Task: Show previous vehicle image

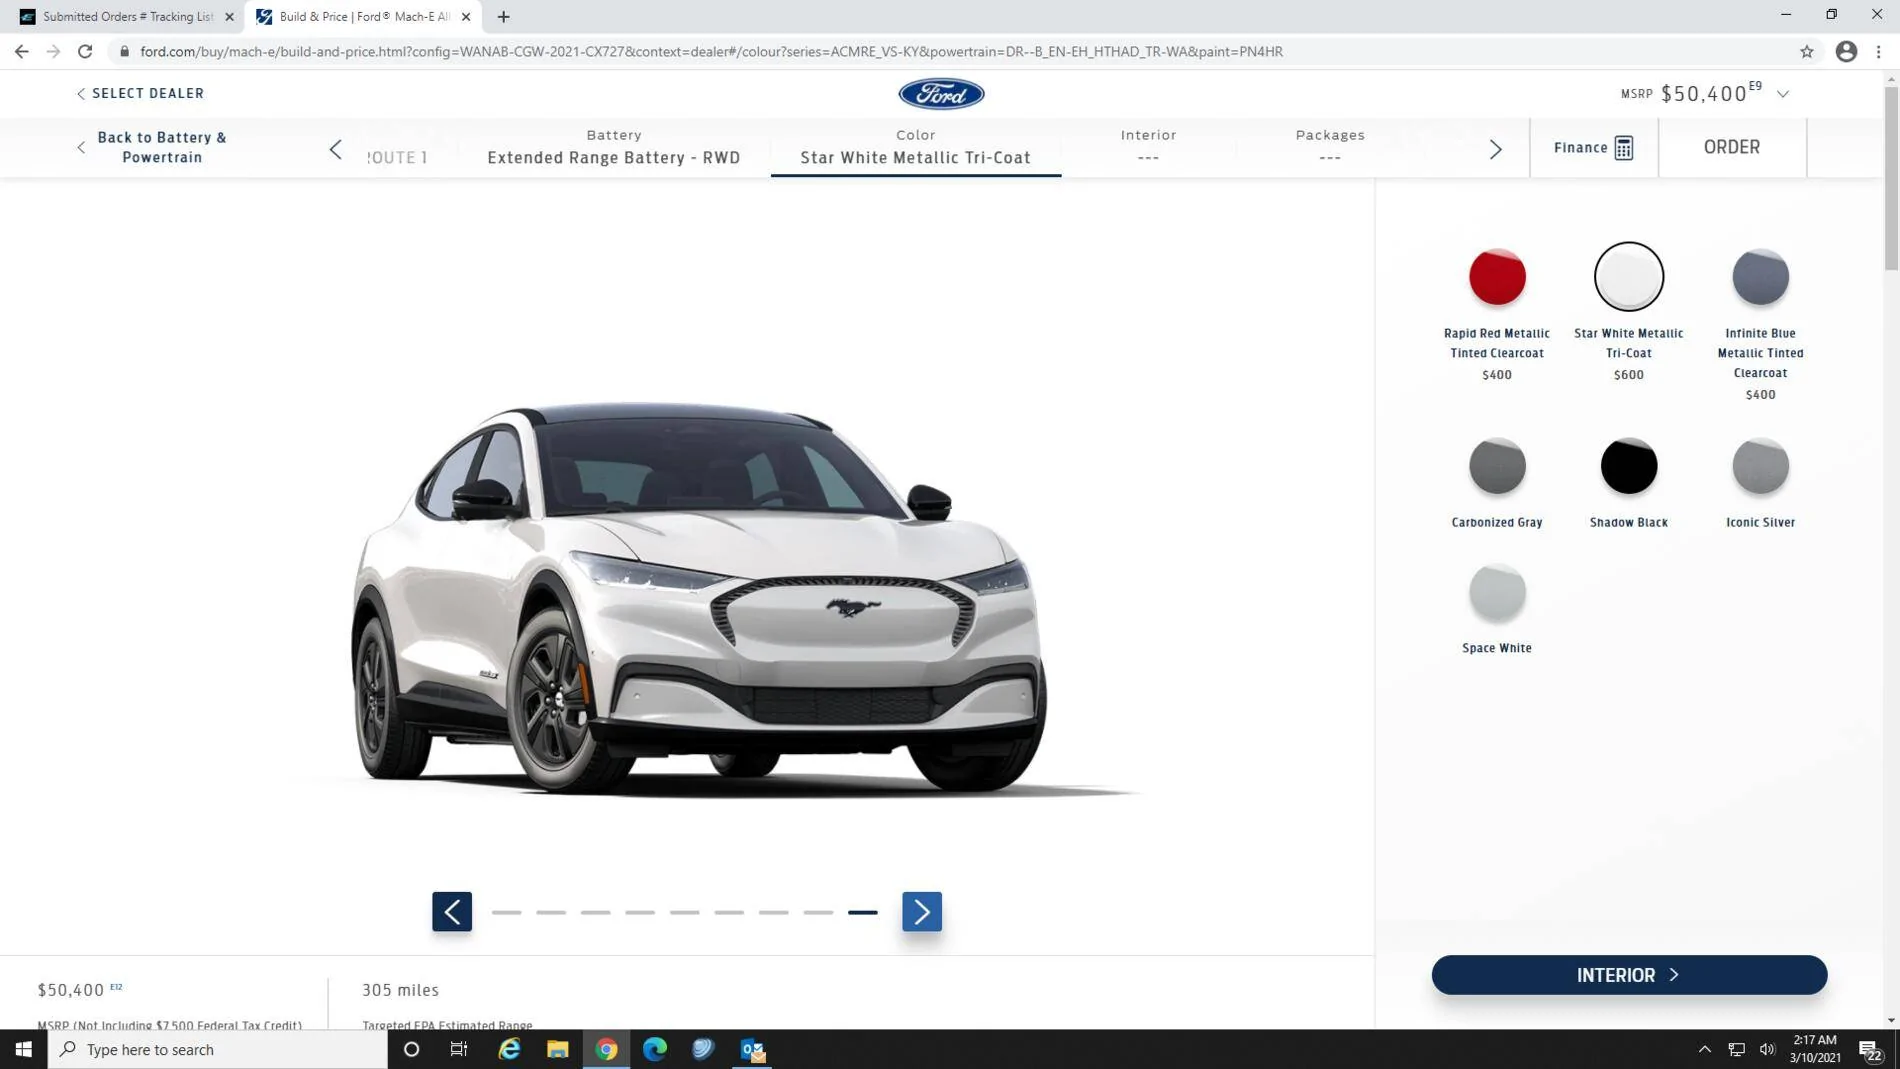Action: tap(452, 911)
